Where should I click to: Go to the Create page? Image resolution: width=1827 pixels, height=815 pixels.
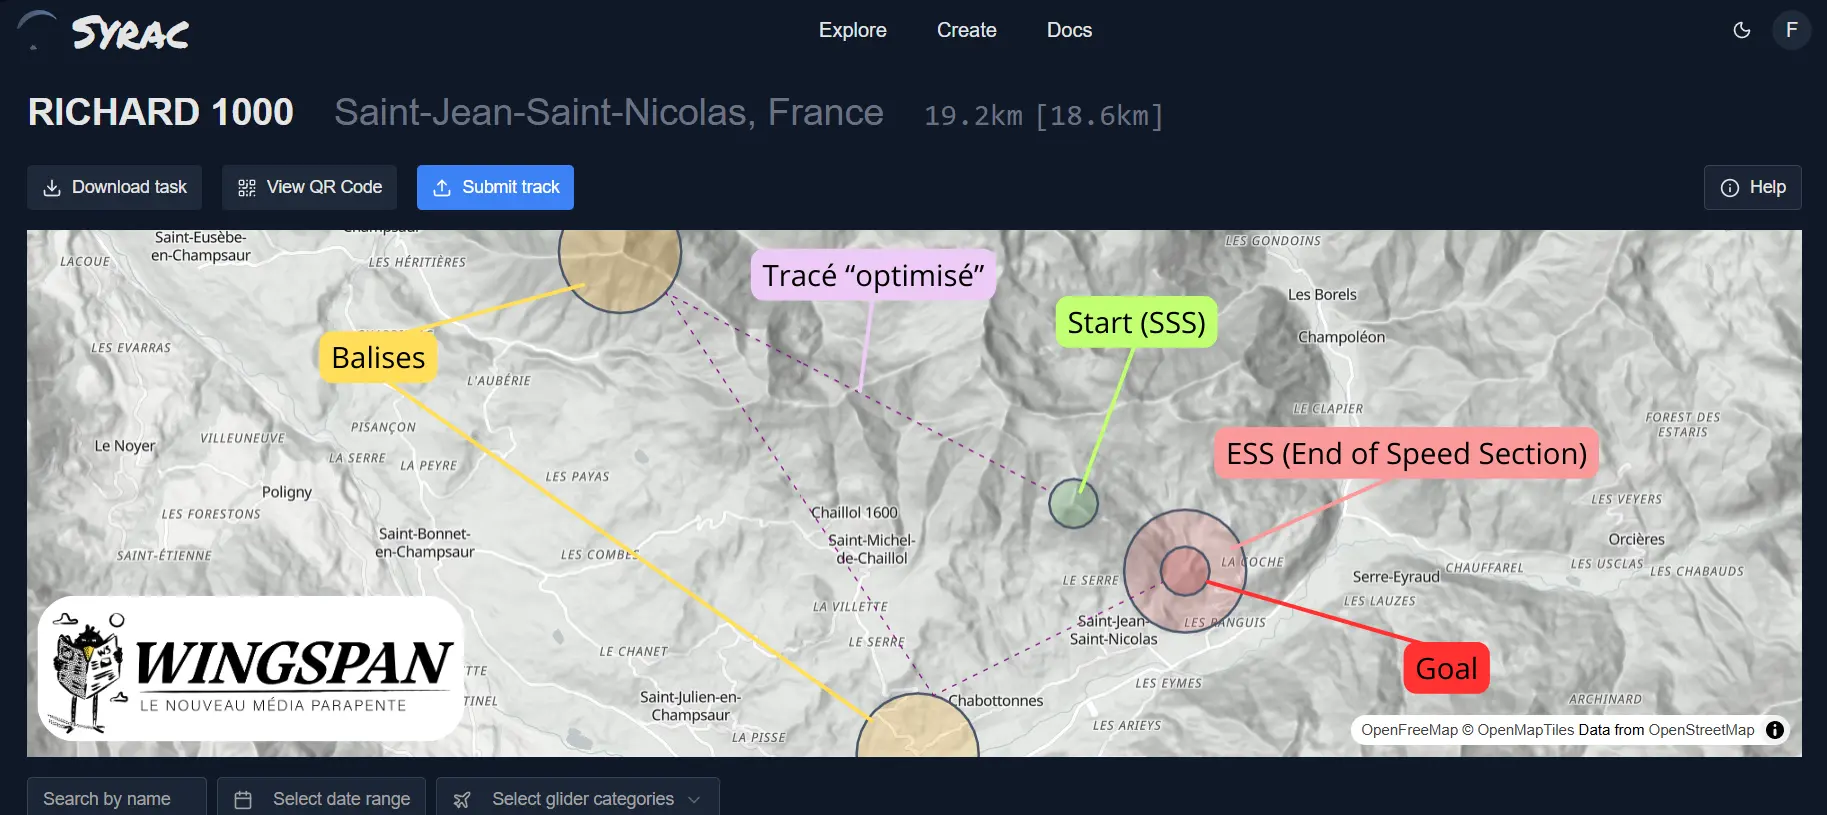tap(966, 30)
